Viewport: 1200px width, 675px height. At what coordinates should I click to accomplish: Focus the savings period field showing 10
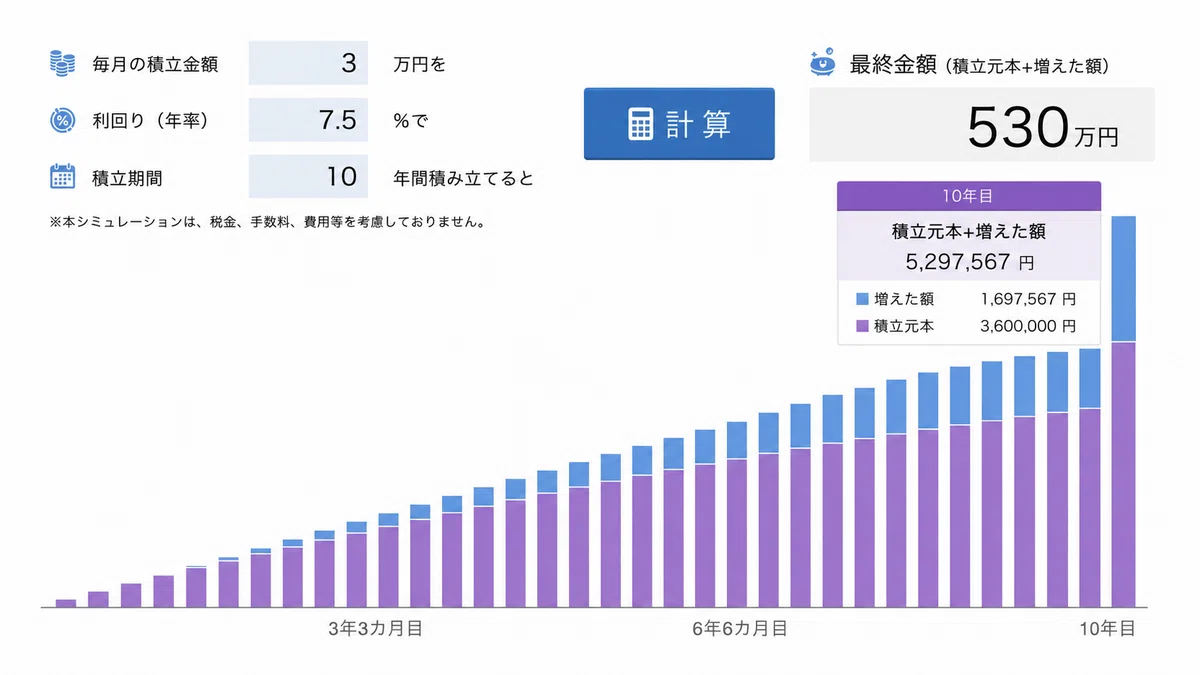[x=308, y=177]
